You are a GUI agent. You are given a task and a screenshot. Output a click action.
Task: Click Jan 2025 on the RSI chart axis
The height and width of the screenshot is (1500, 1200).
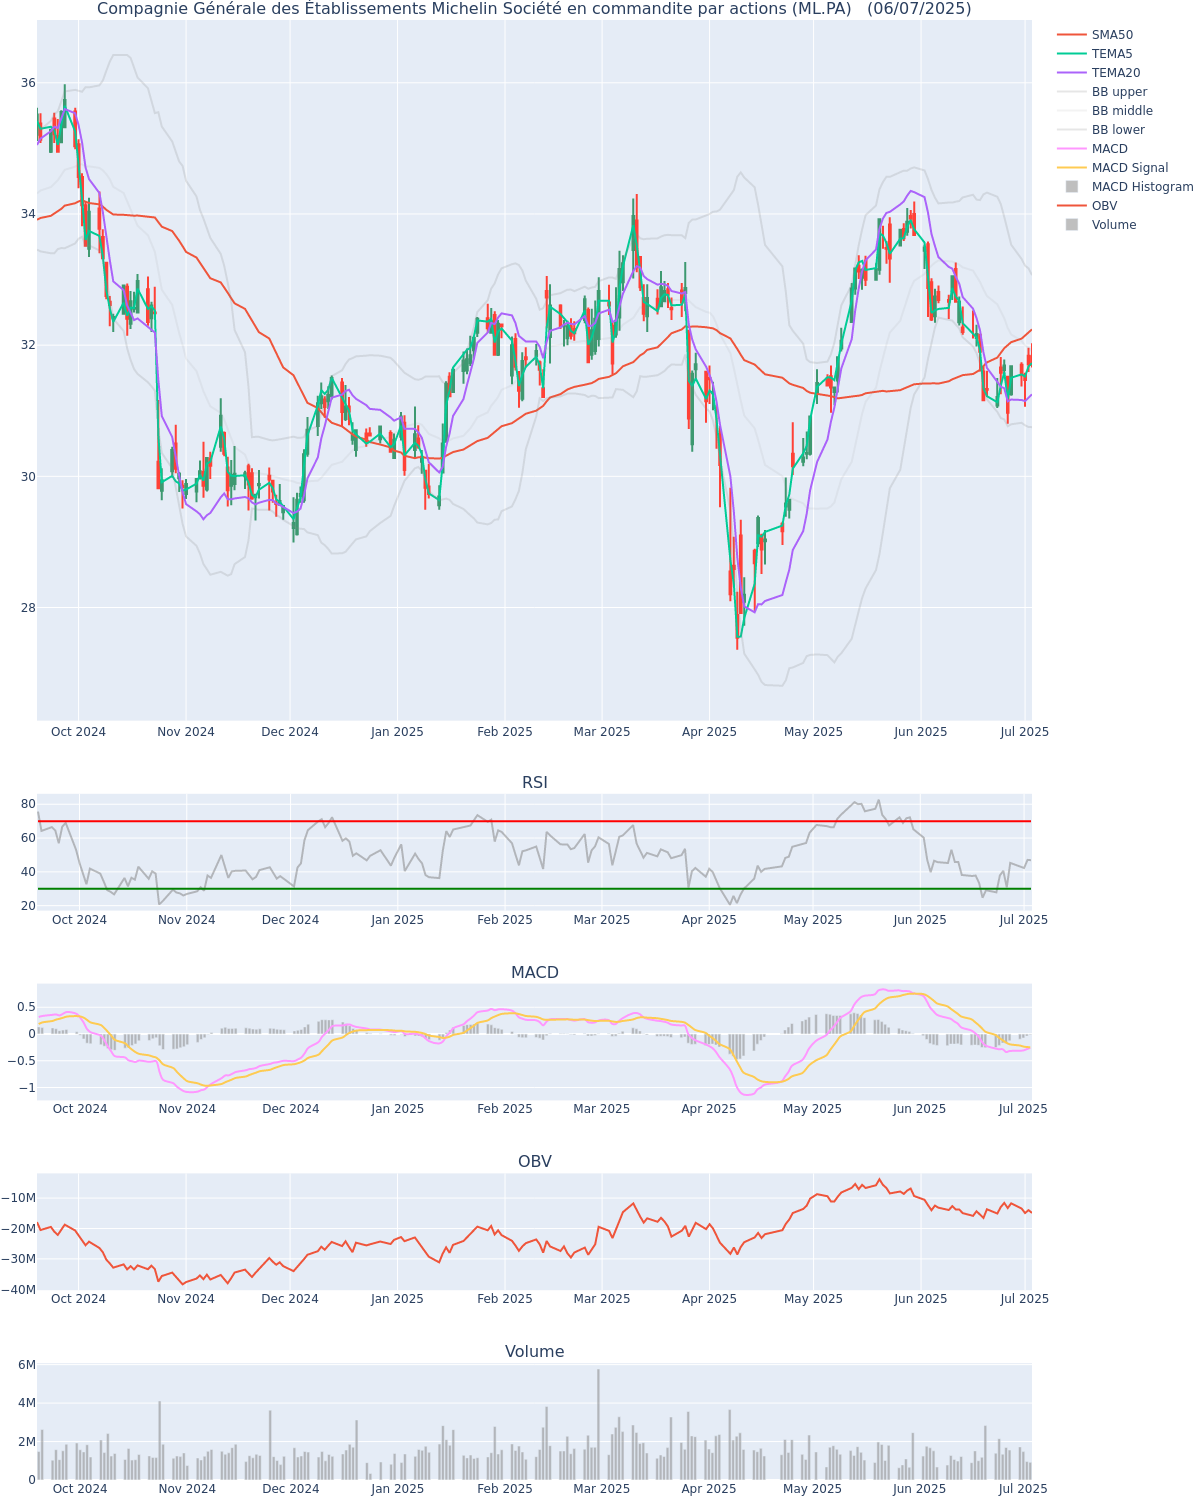(x=397, y=920)
